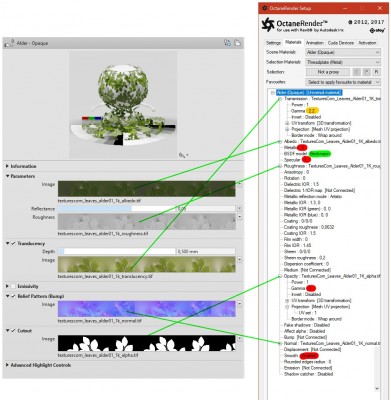Switch to the Cuda Devices tab
The width and height of the screenshot is (391, 400).
[x=340, y=43]
